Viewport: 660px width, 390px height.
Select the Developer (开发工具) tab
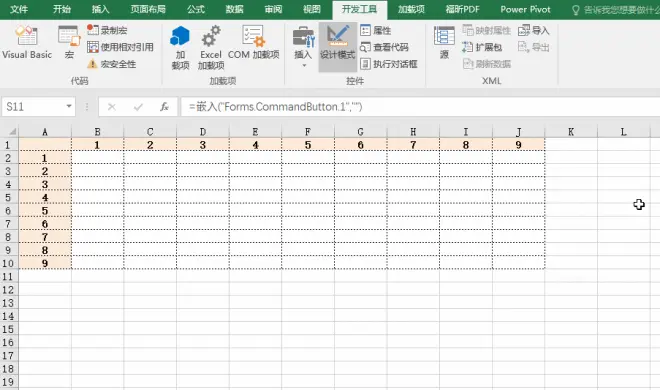pyautogui.click(x=359, y=9)
